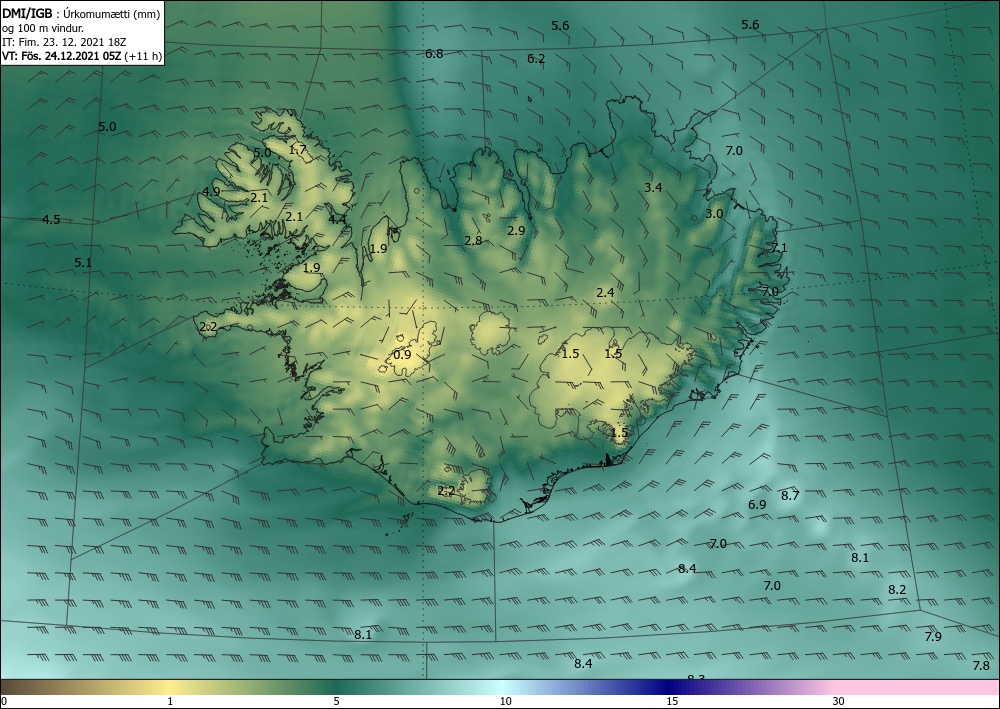Click the 'VT: Fös. 24.12.2021 05Z (+11 h)' line
The height and width of the screenshot is (709, 1000).
coord(82,55)
